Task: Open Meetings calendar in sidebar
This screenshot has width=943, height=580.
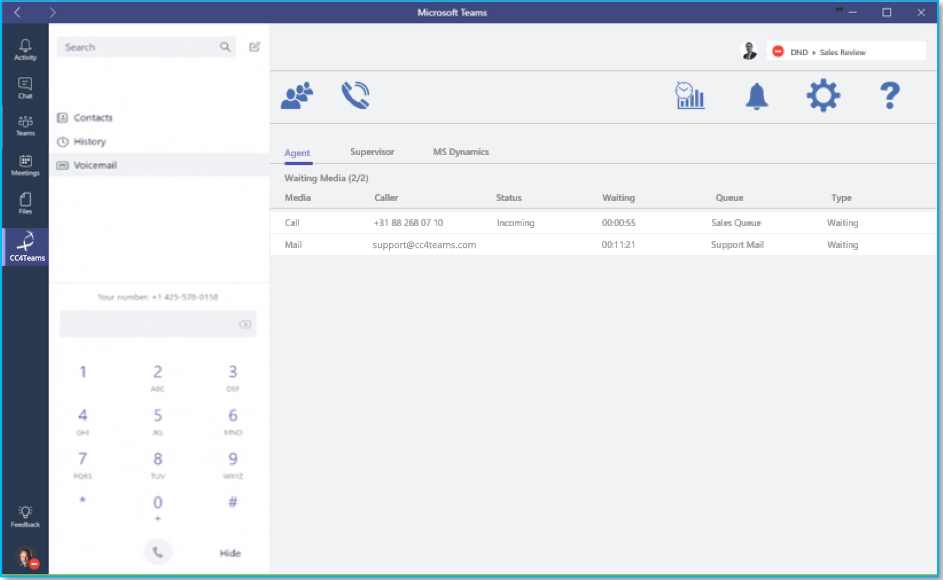Action: click(25, 165)
